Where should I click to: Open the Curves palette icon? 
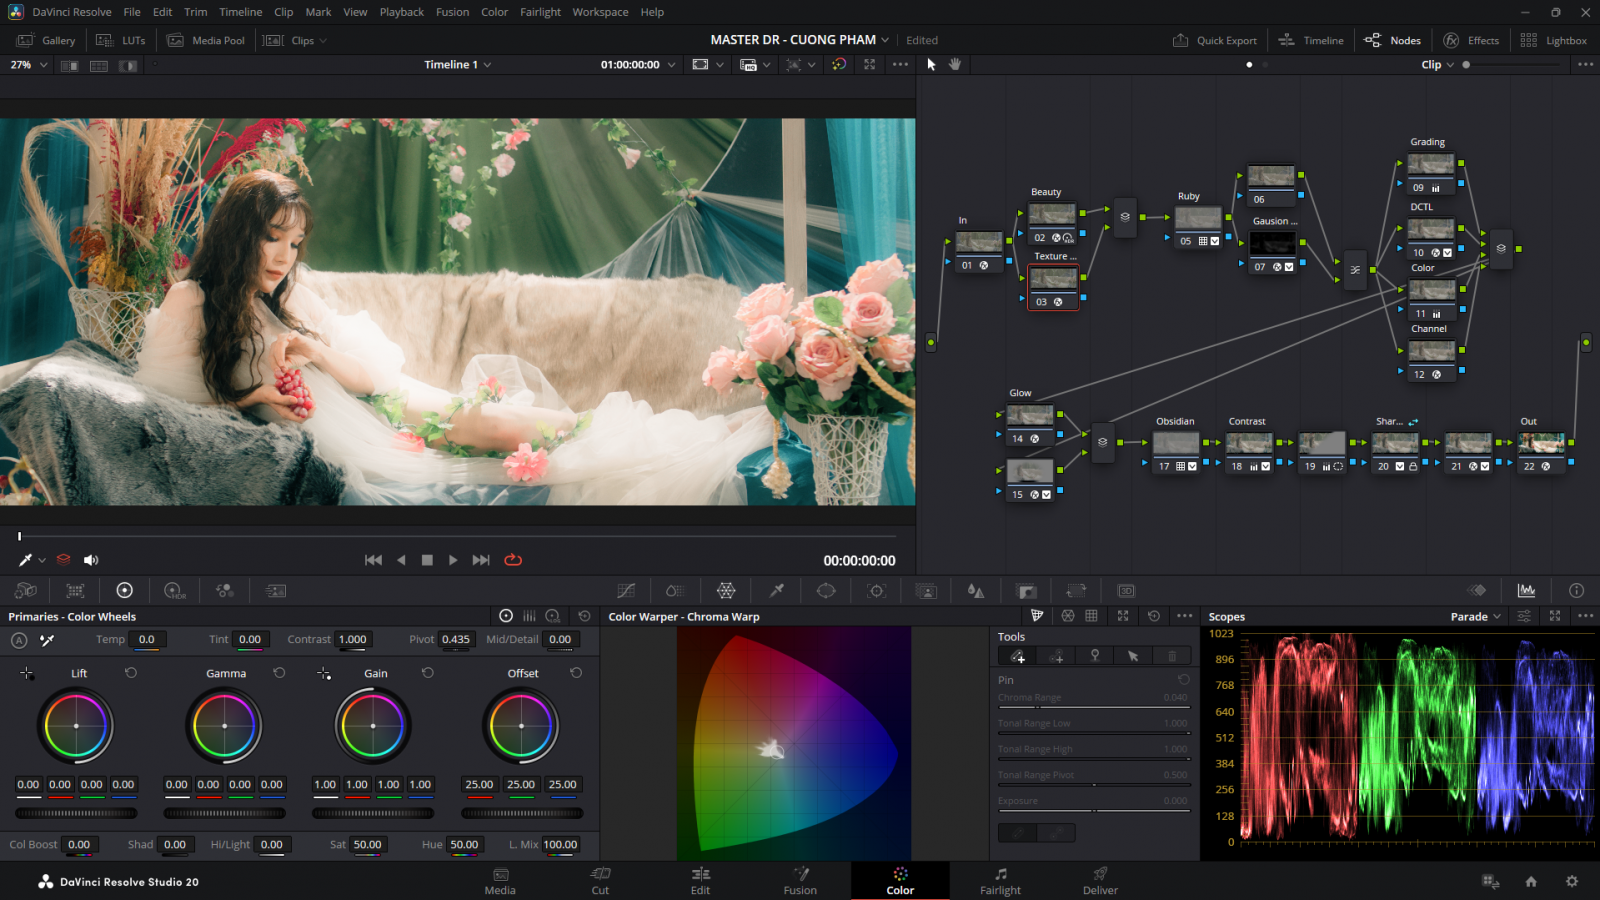point(626,591)
